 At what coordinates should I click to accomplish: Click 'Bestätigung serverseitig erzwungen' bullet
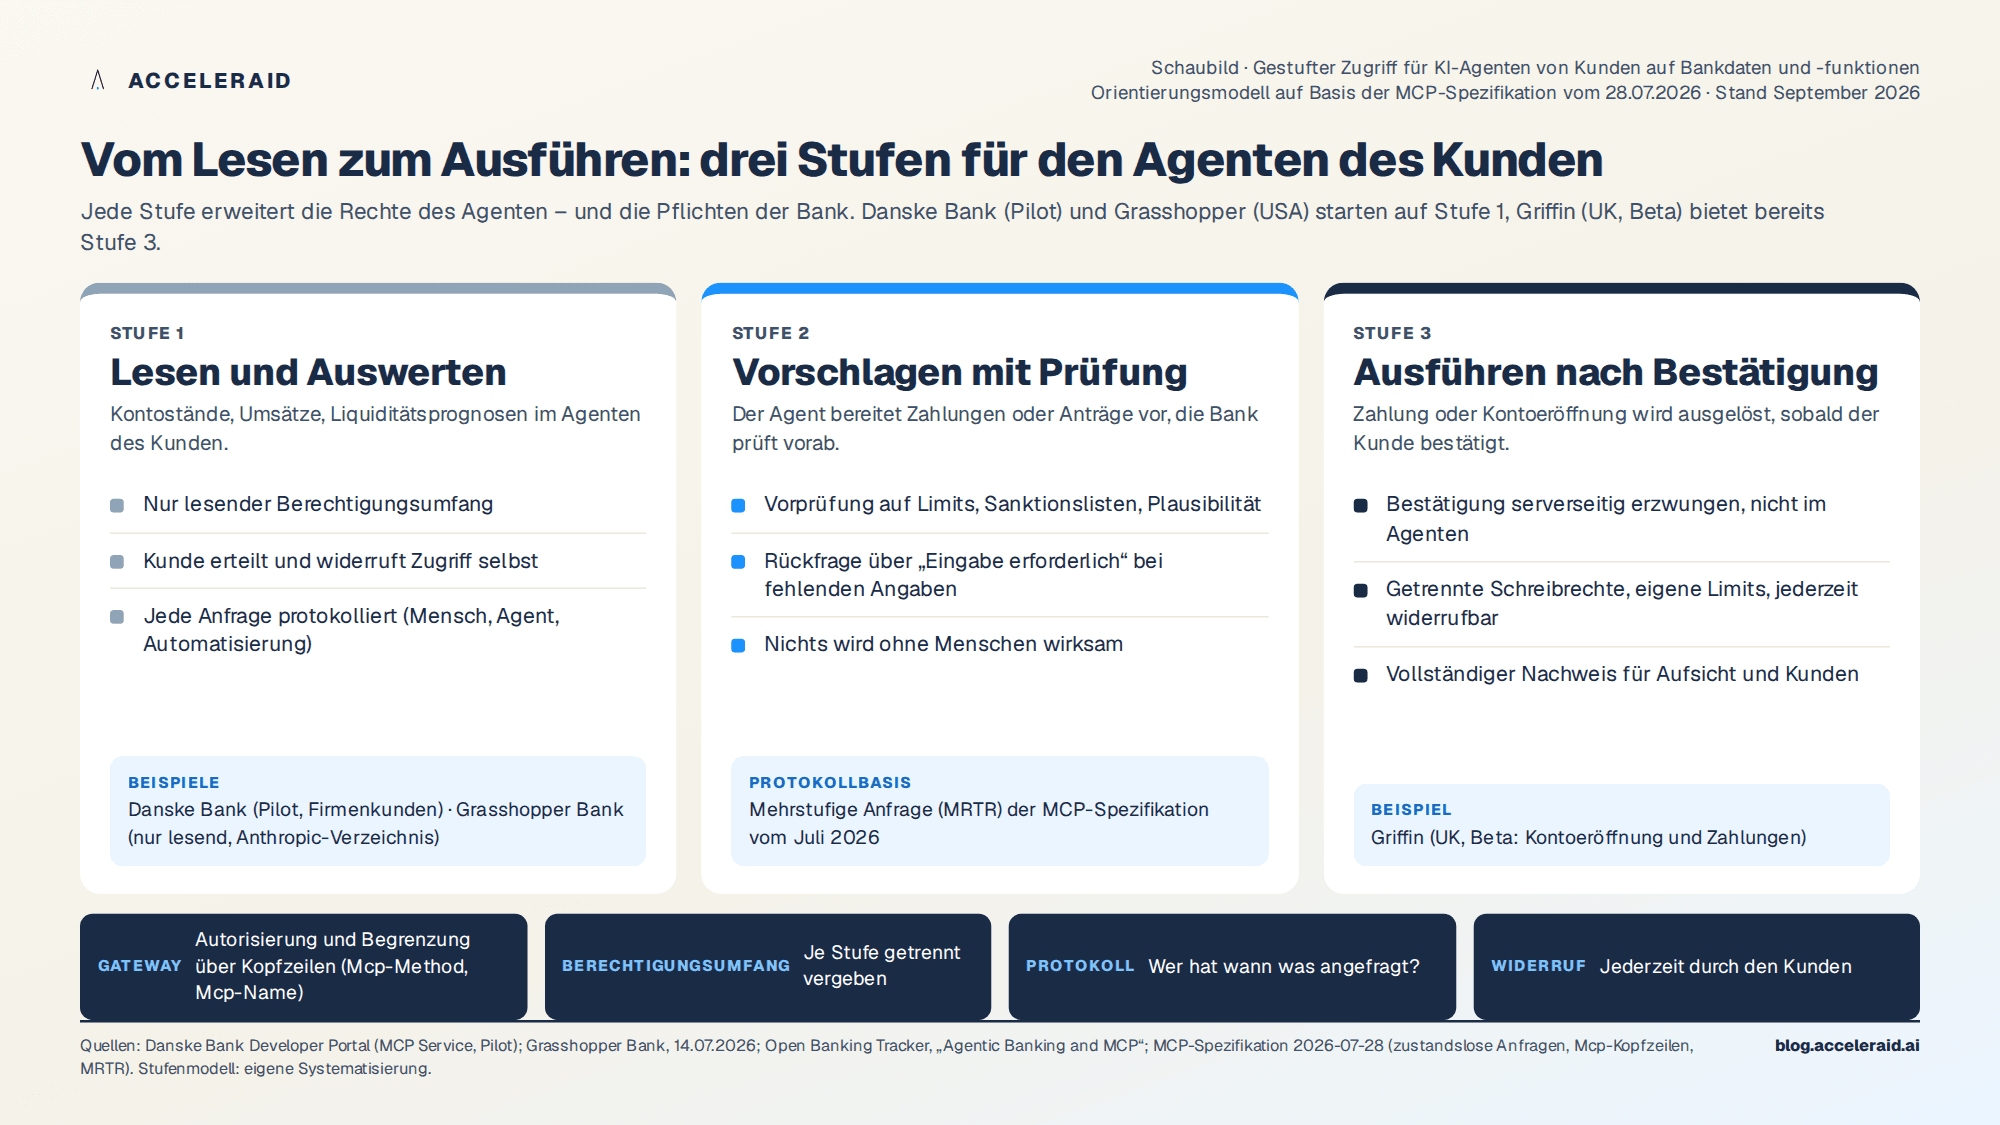(x=1606, y=519)
